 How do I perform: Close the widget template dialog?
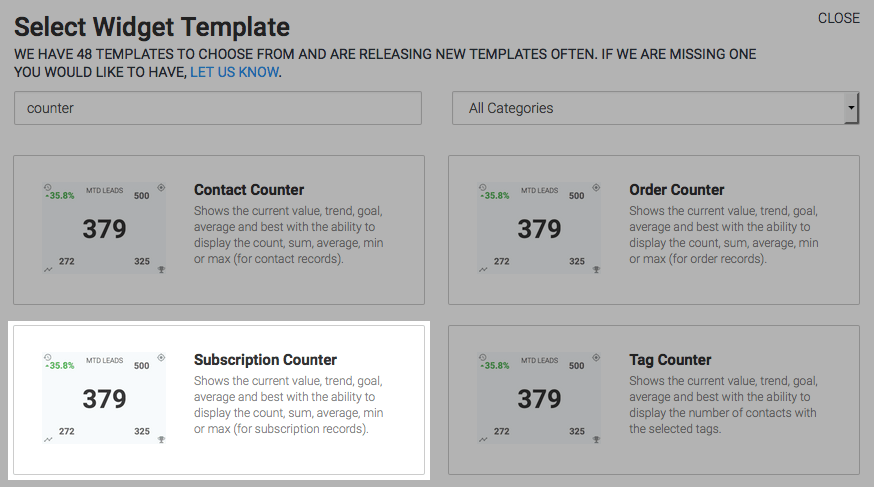pos(838,18)
